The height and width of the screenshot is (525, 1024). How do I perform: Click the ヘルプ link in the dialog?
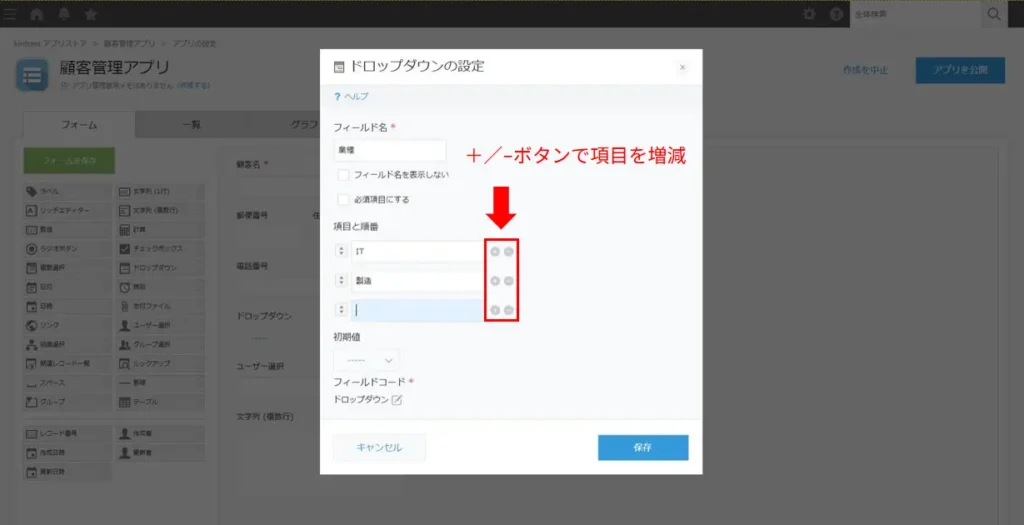point(357,97)
